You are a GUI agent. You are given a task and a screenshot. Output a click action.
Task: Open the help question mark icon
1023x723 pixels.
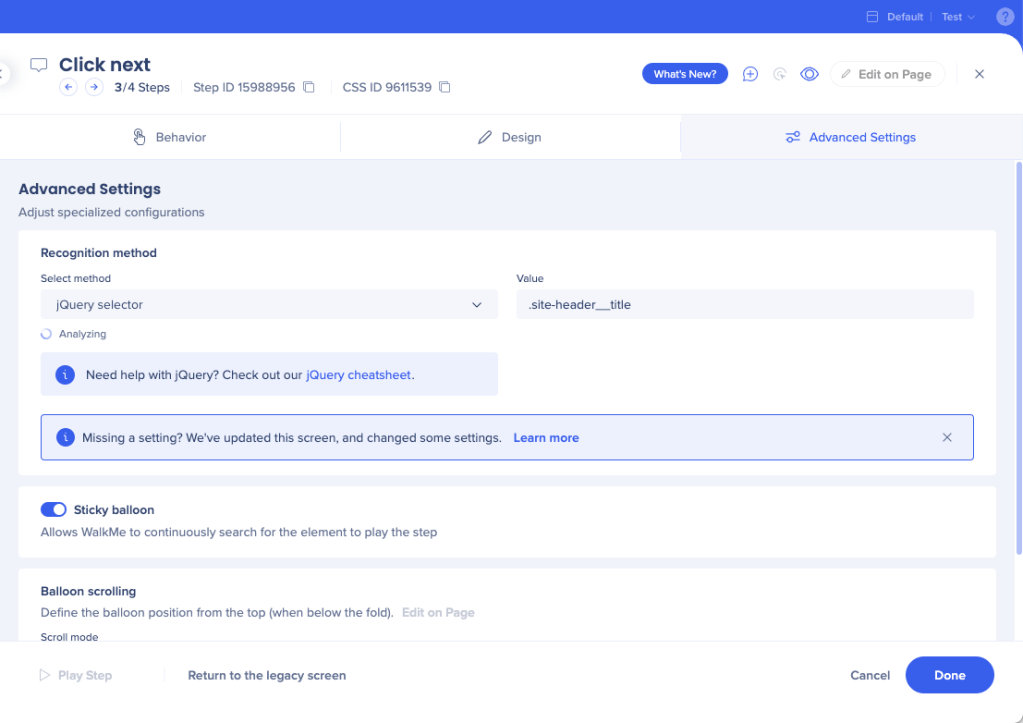(1005, 17)
